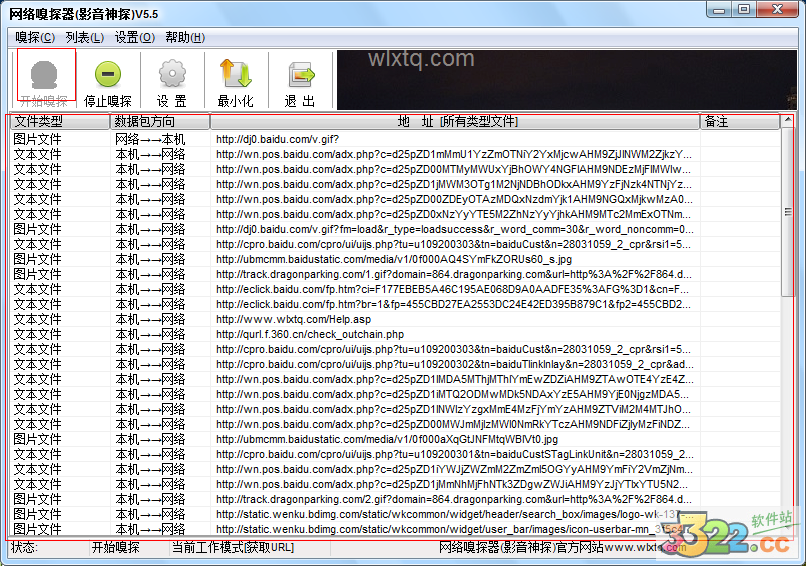Click the 地址 [所有类型文件] column header

[455, 122]
